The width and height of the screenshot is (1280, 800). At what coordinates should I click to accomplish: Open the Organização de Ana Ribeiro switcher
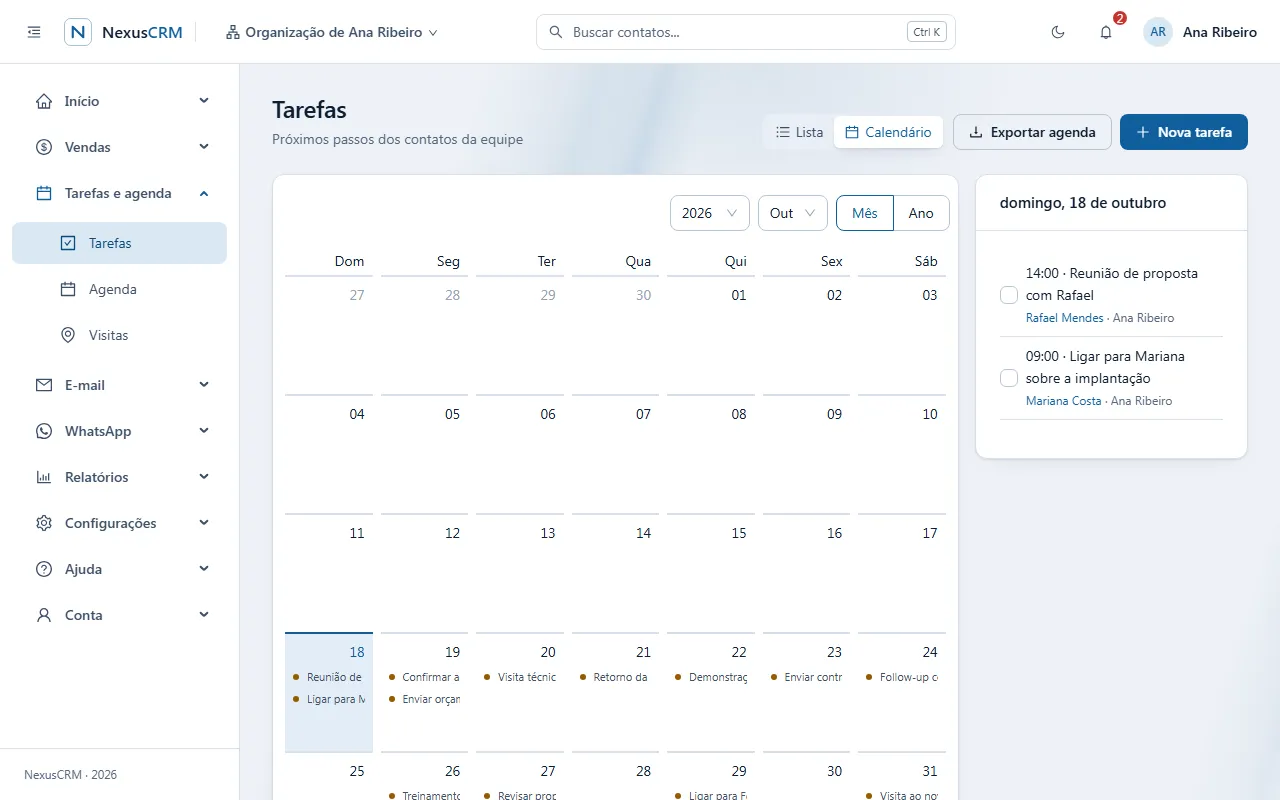pos(332,32)
